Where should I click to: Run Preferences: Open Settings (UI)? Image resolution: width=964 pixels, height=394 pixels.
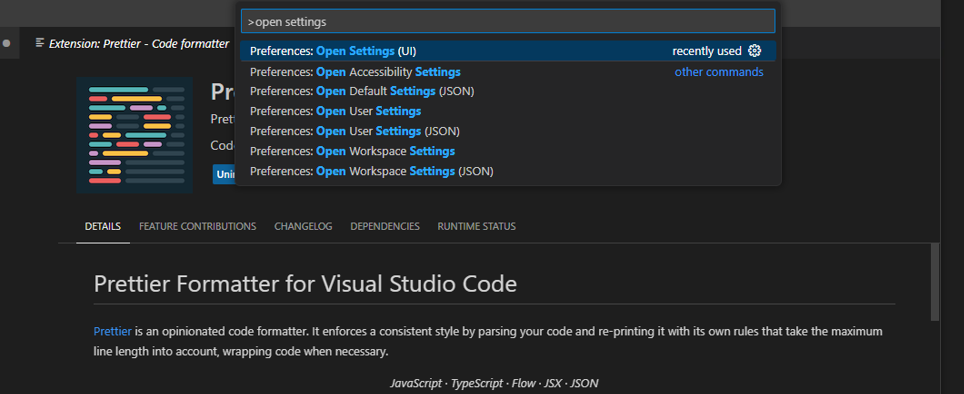point(508,51)
